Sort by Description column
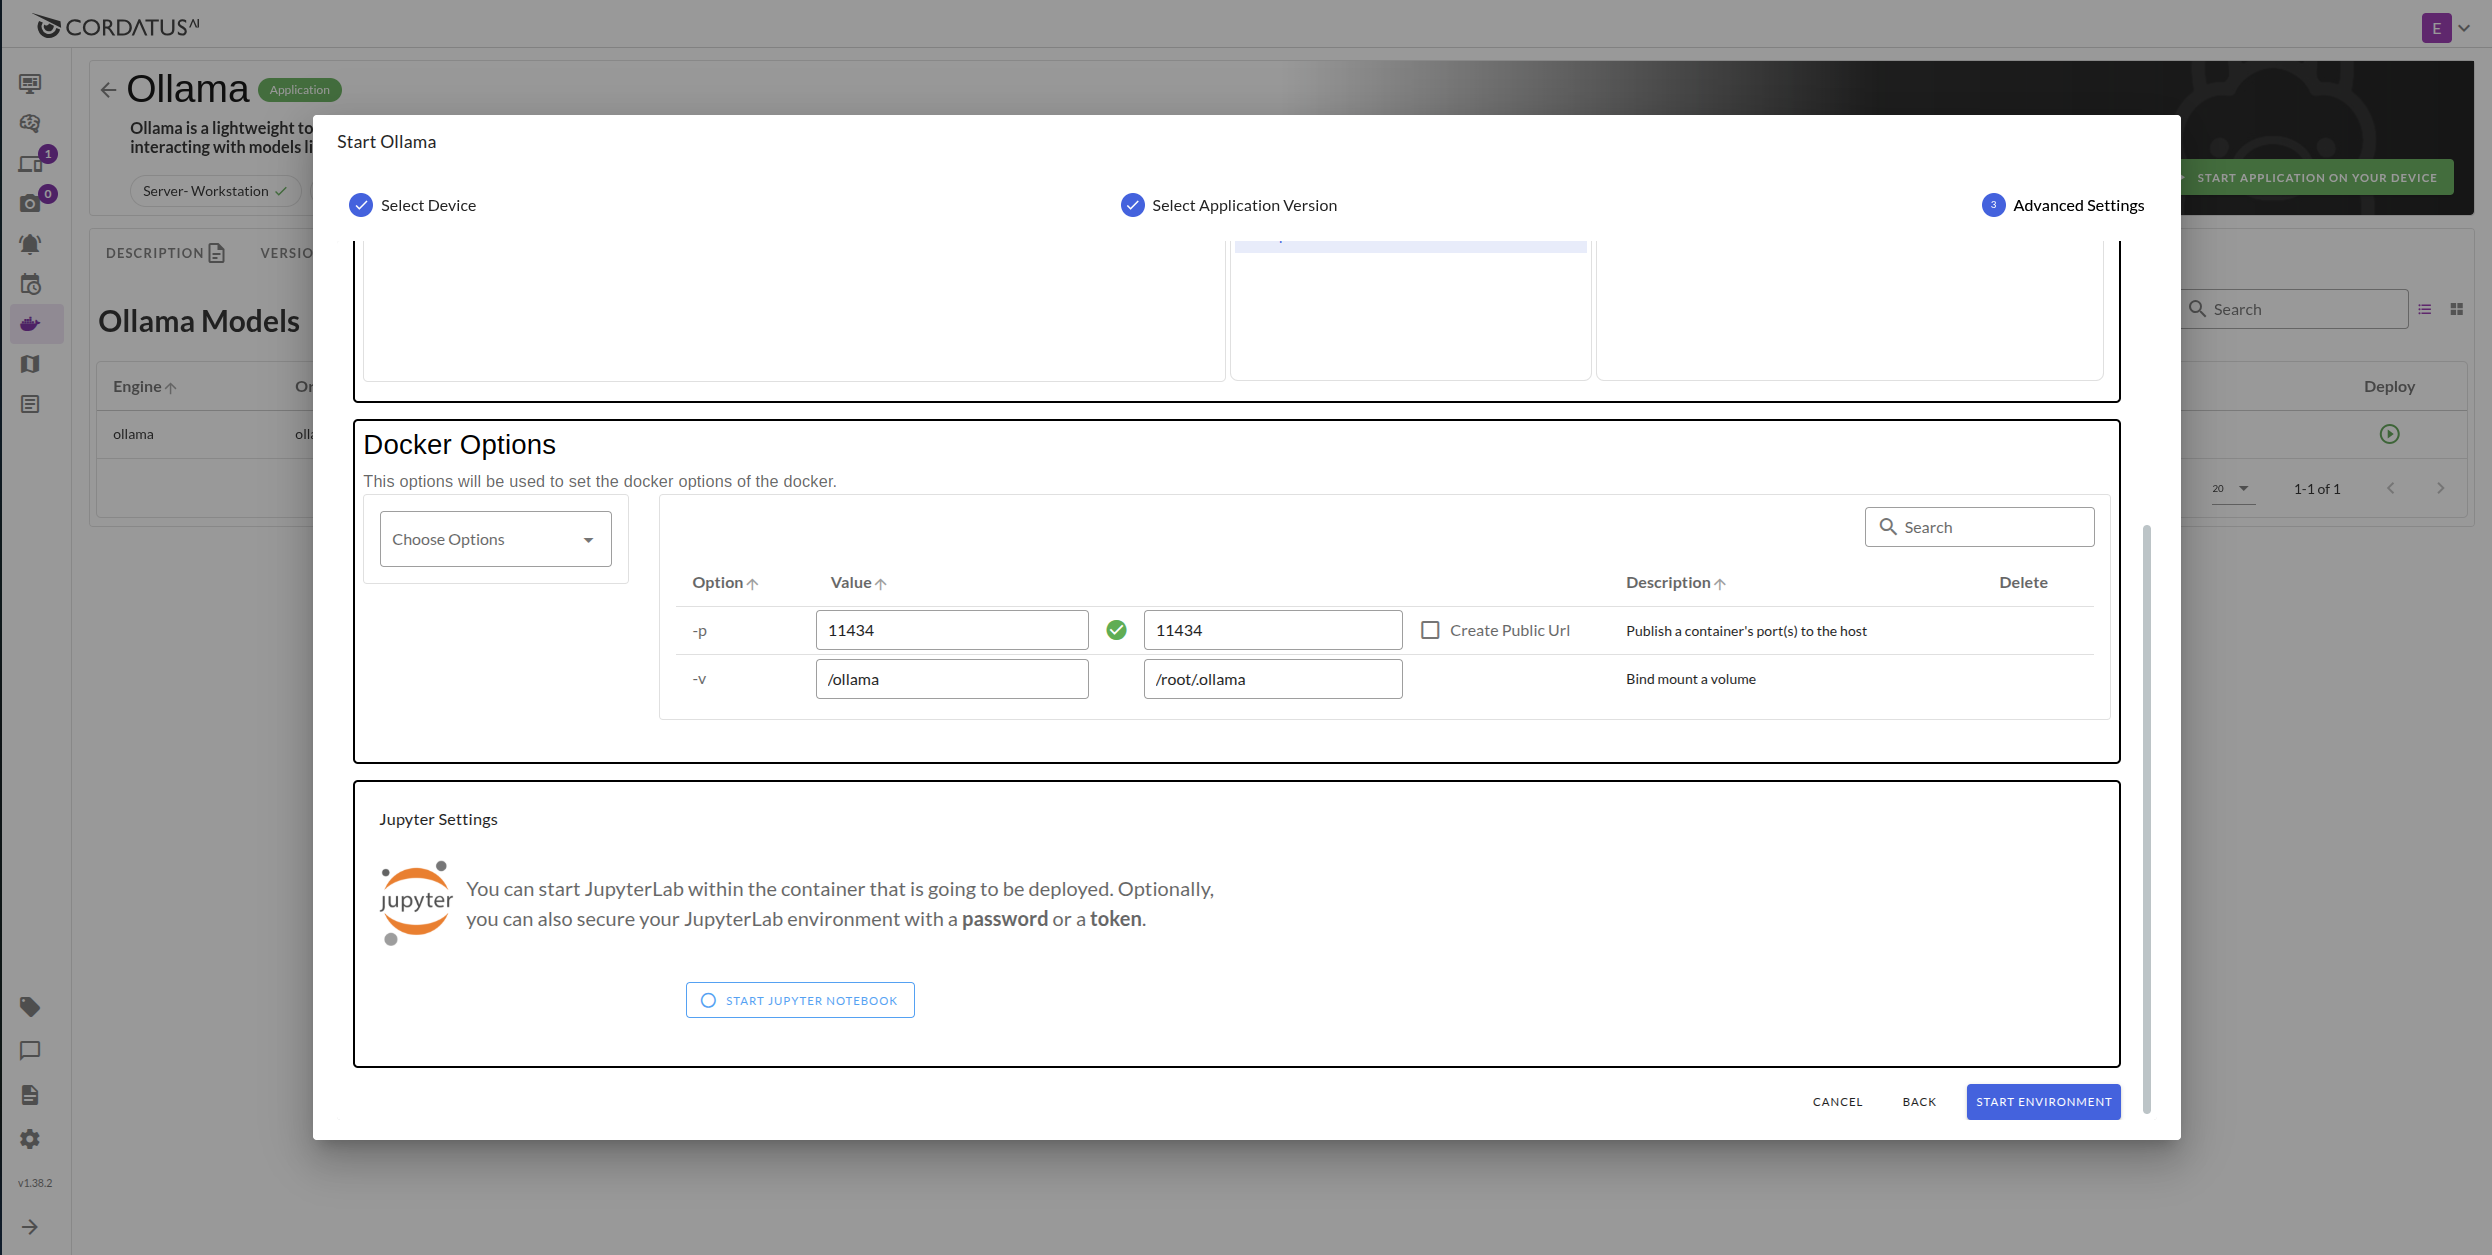 1675,583
